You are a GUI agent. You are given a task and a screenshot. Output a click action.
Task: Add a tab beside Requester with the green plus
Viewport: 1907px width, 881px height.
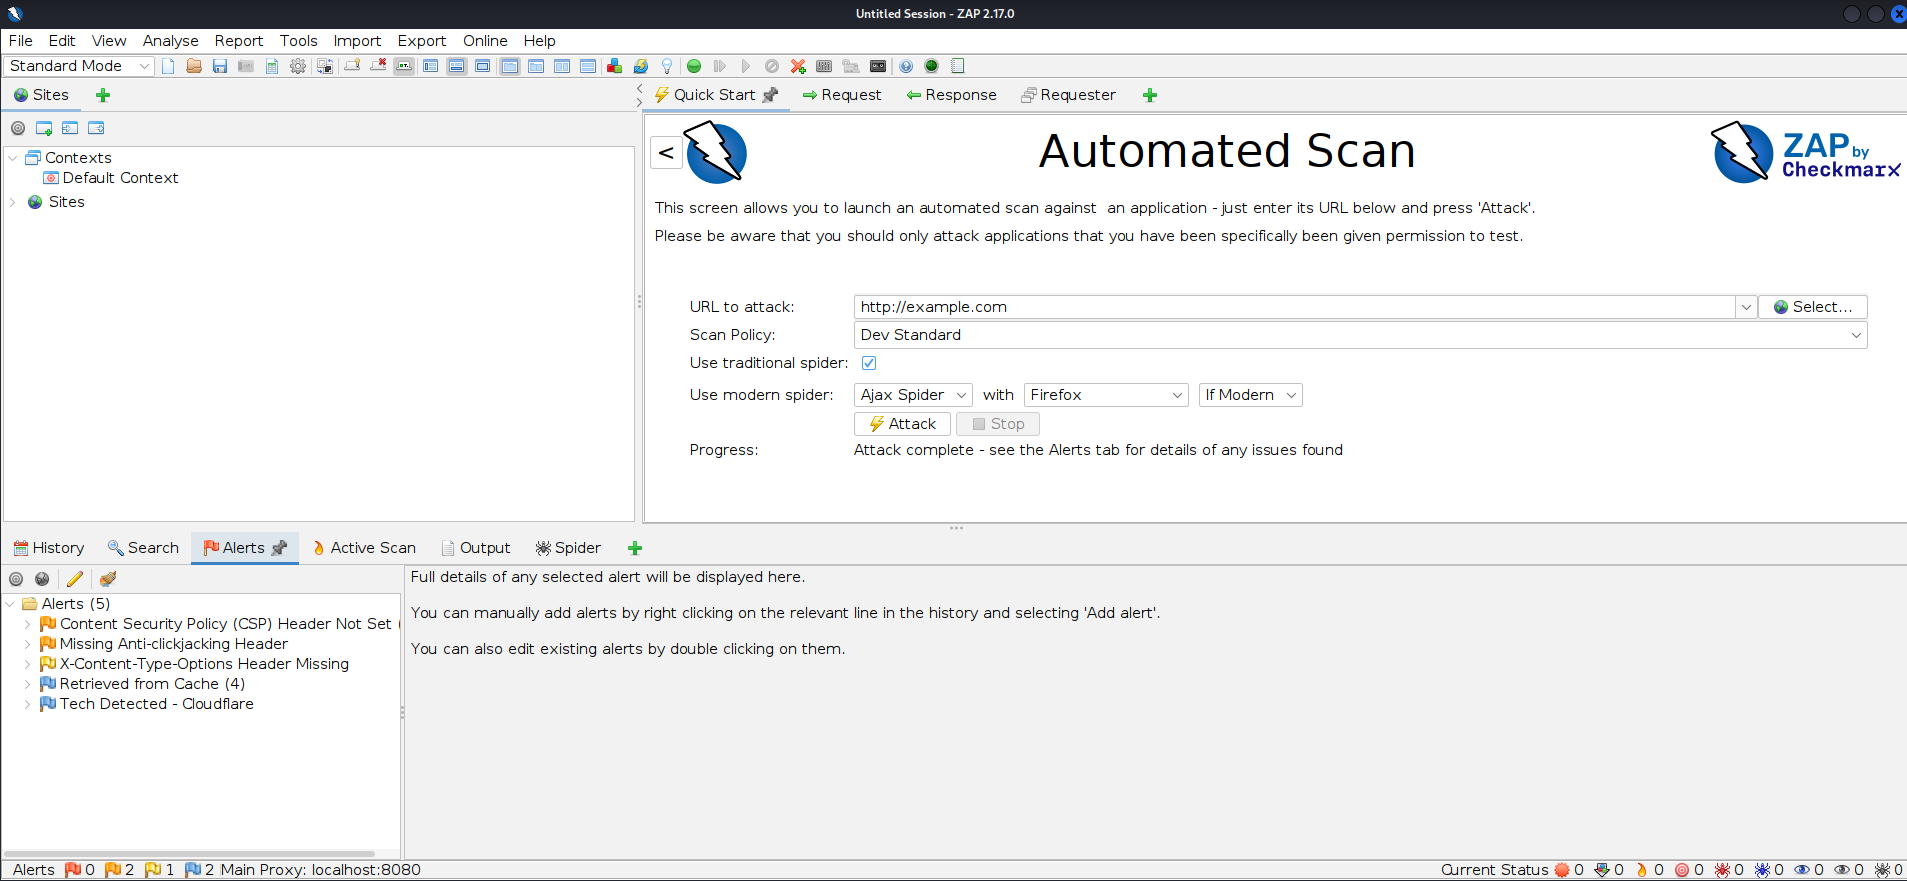pos(1150,95)
